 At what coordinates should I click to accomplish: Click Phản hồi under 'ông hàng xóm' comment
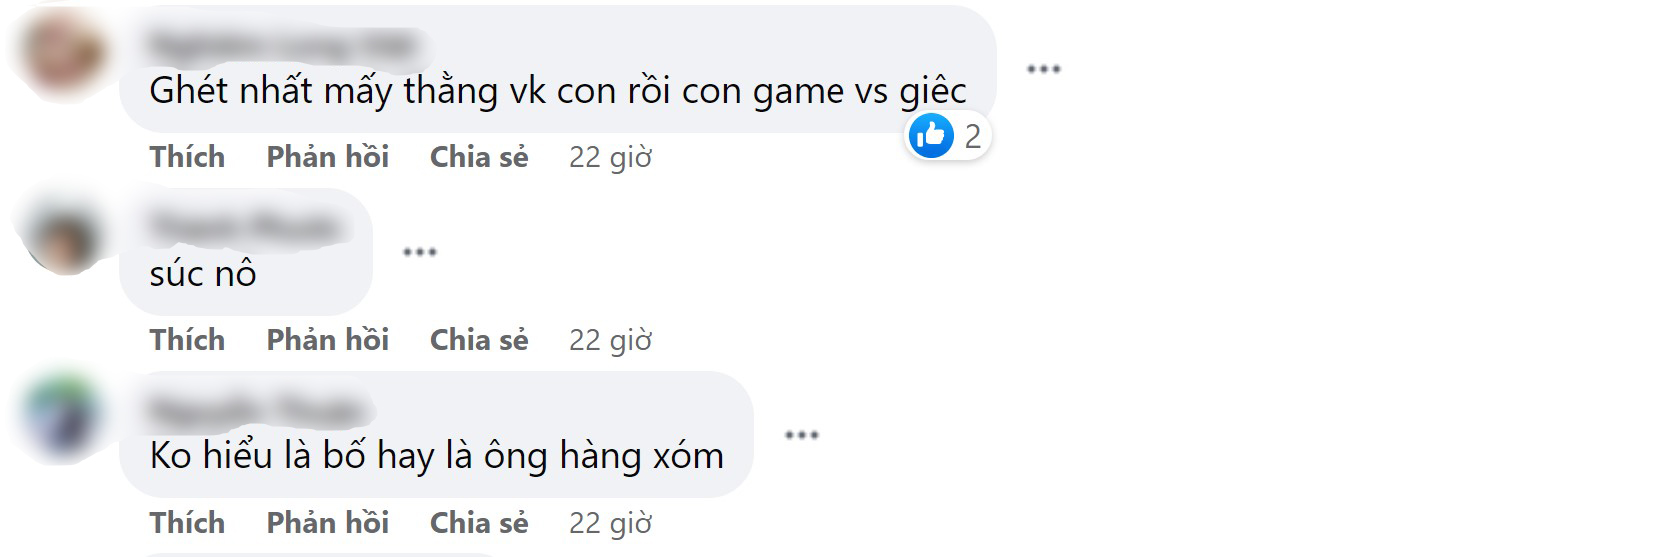pyautogui.click(x=327, y=523)
